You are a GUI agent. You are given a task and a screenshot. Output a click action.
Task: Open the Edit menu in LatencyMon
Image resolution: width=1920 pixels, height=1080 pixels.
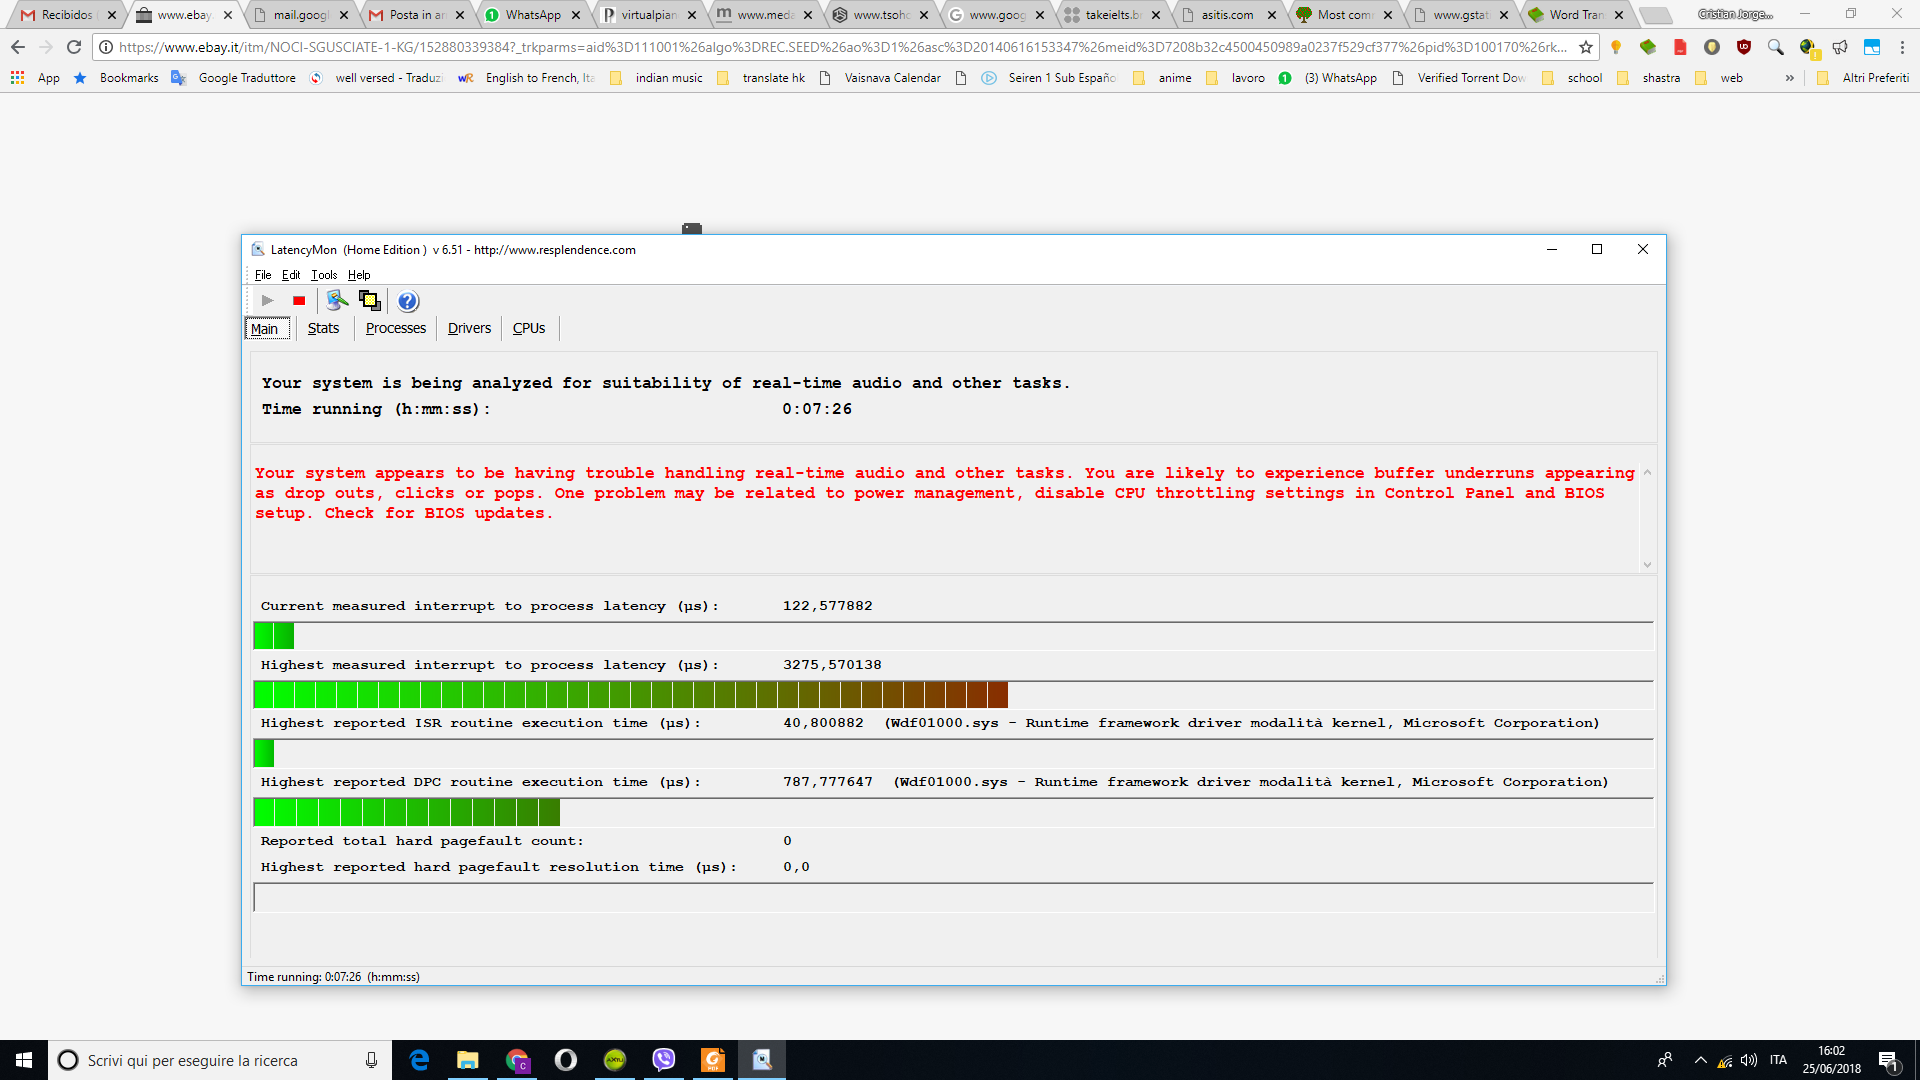(291, 275)
